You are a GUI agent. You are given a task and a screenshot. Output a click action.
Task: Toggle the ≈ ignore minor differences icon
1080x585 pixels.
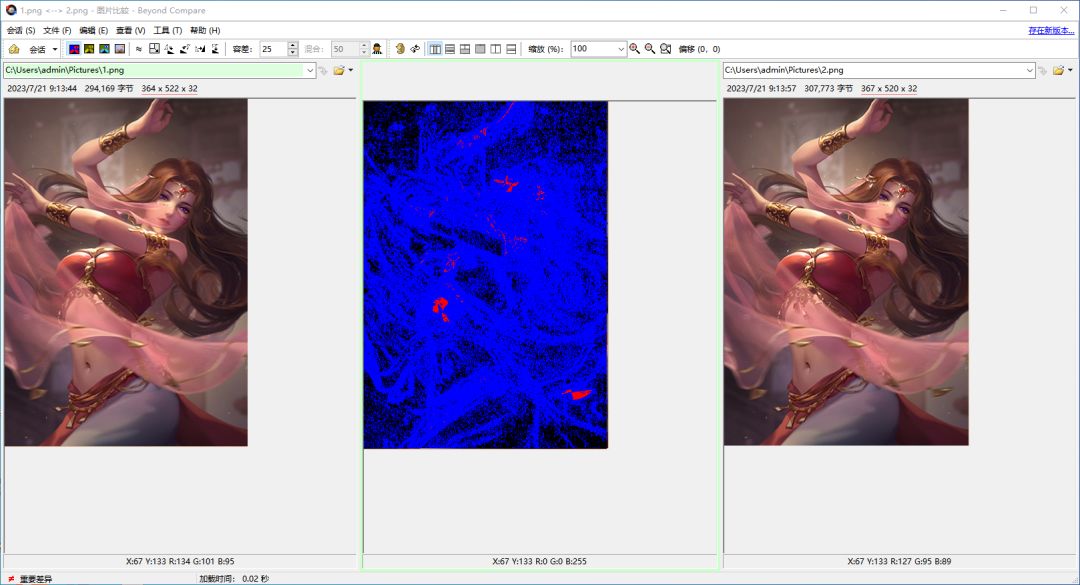pyautogui.click(x=138, y=49)
